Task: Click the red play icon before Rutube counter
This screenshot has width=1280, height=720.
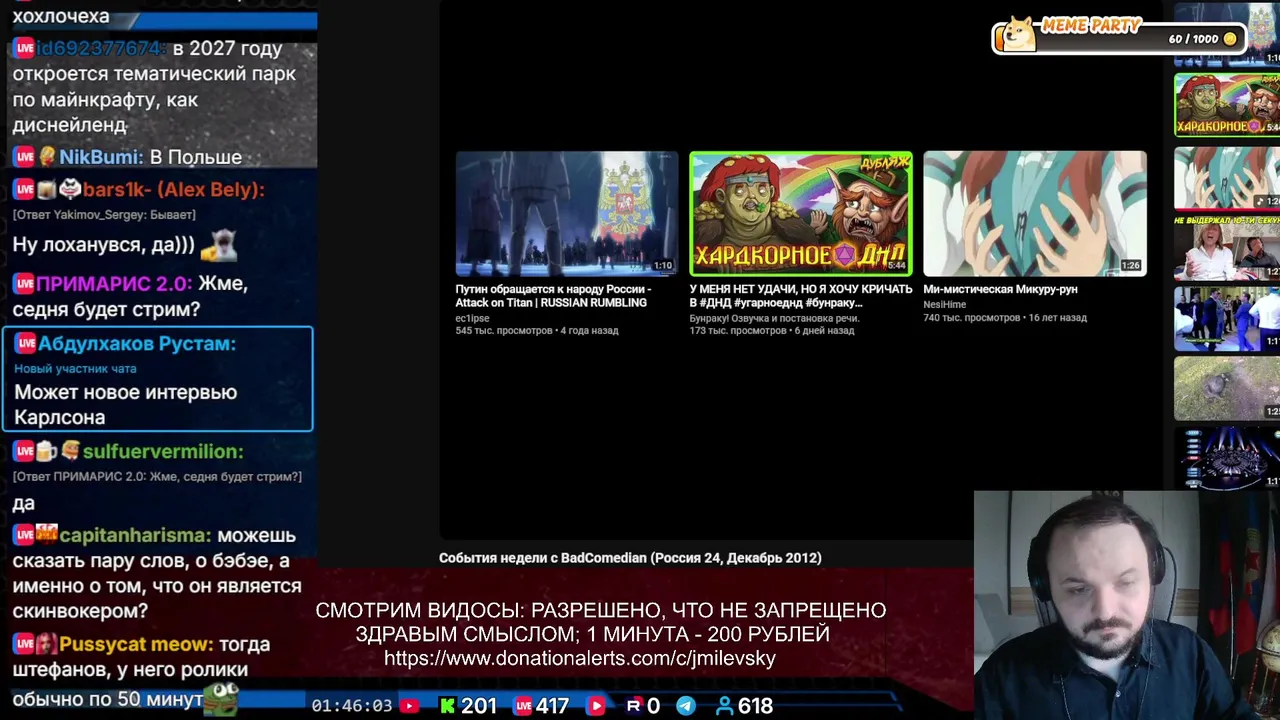Action: pyautogui.click(x=596, y=706)
